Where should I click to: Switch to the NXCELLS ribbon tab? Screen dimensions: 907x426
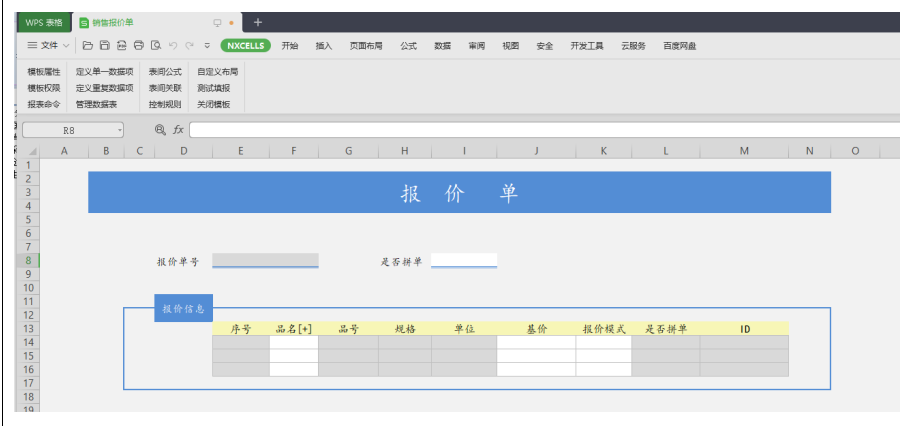pyautogui.click(x=245, y=45)
